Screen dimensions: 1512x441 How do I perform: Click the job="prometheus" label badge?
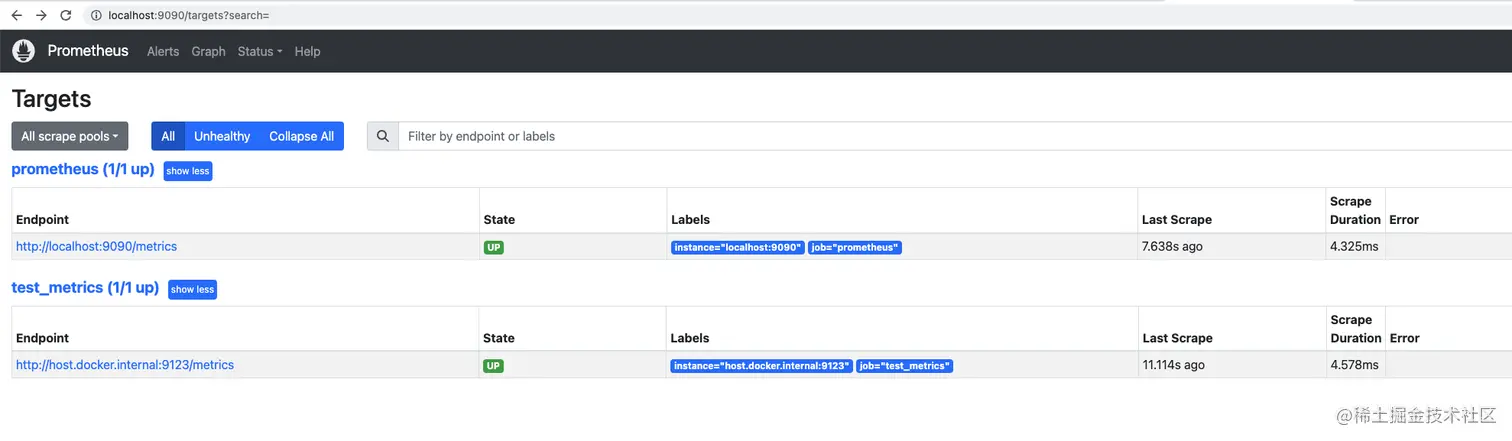(x=855, y=247)
